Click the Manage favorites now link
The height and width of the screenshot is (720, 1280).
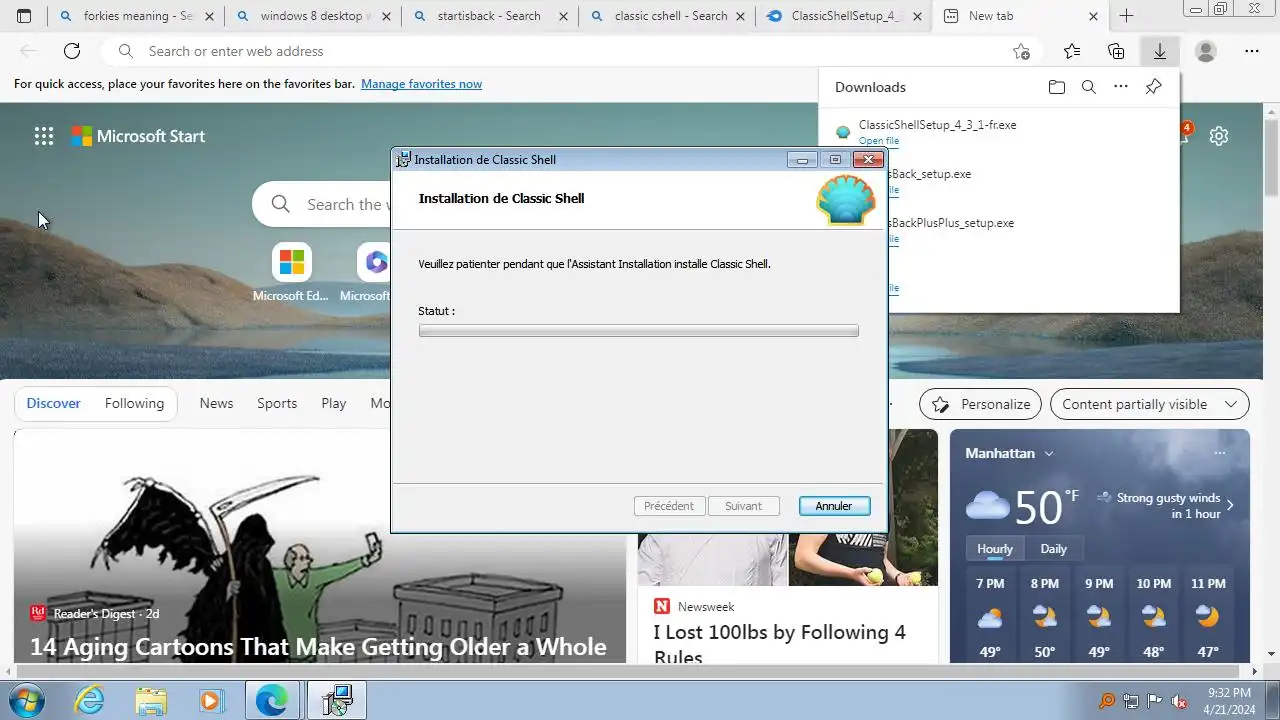pyautogui.click(x=421, y=84)
